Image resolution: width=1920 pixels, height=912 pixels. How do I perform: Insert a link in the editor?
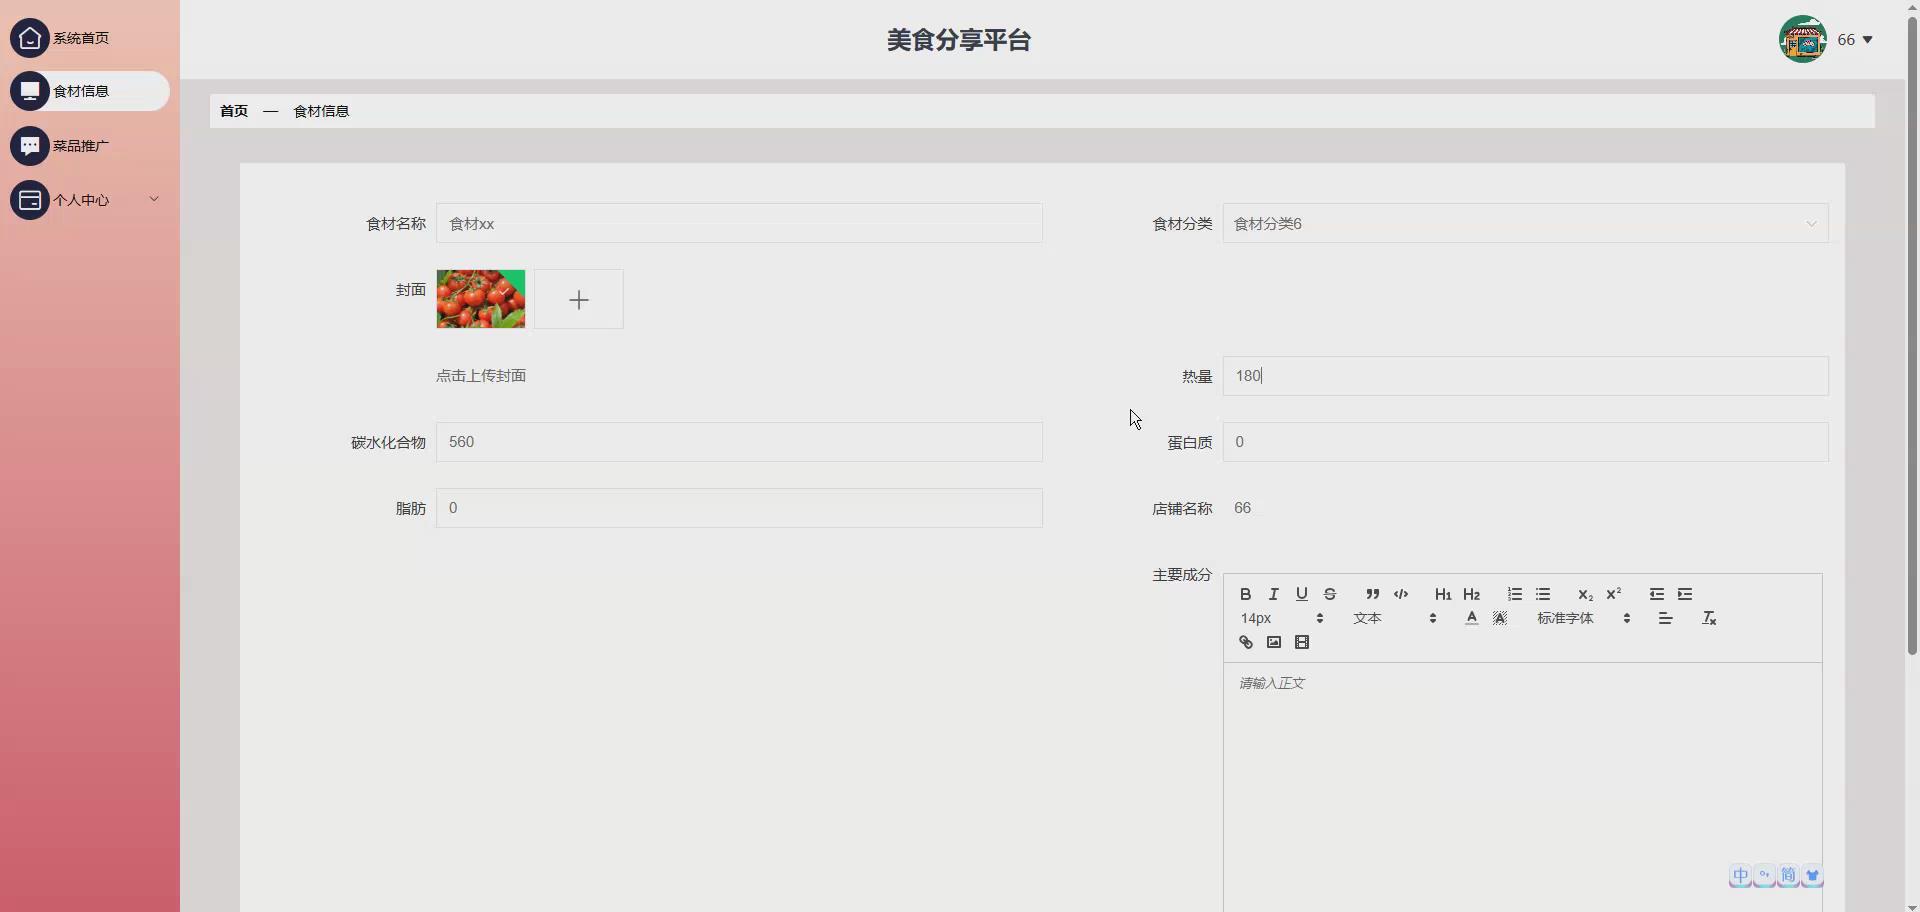pyautogui.click(x=1246, y=642)
